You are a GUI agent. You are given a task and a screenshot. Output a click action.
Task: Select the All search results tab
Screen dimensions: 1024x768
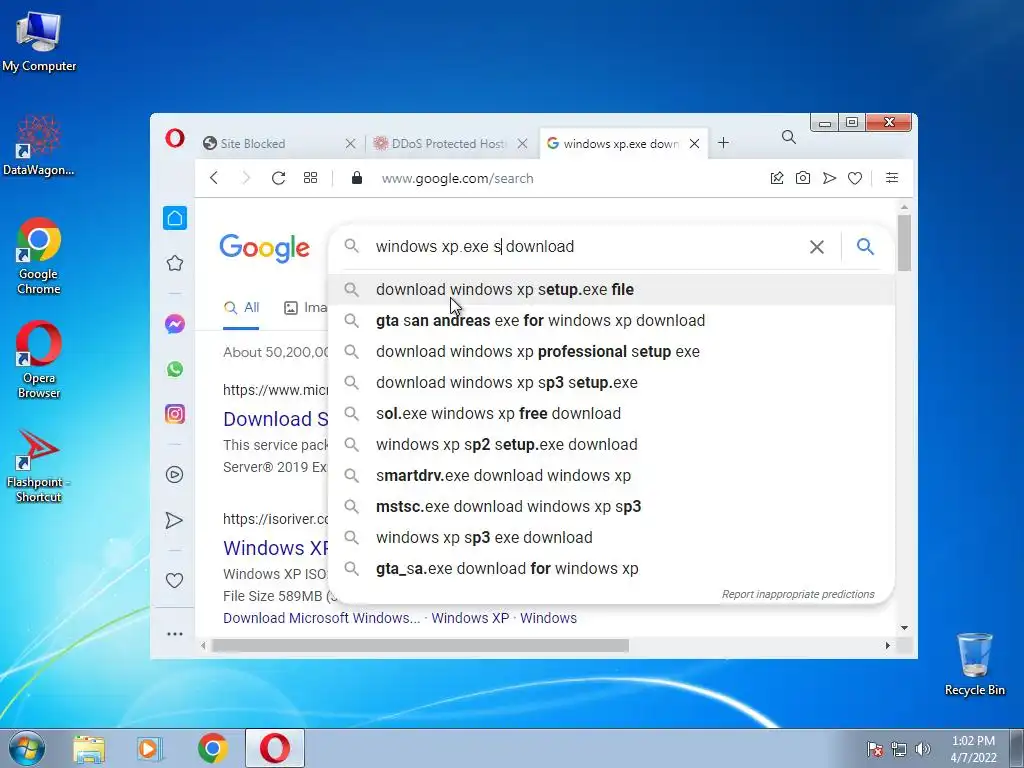(x=242, y=308)
